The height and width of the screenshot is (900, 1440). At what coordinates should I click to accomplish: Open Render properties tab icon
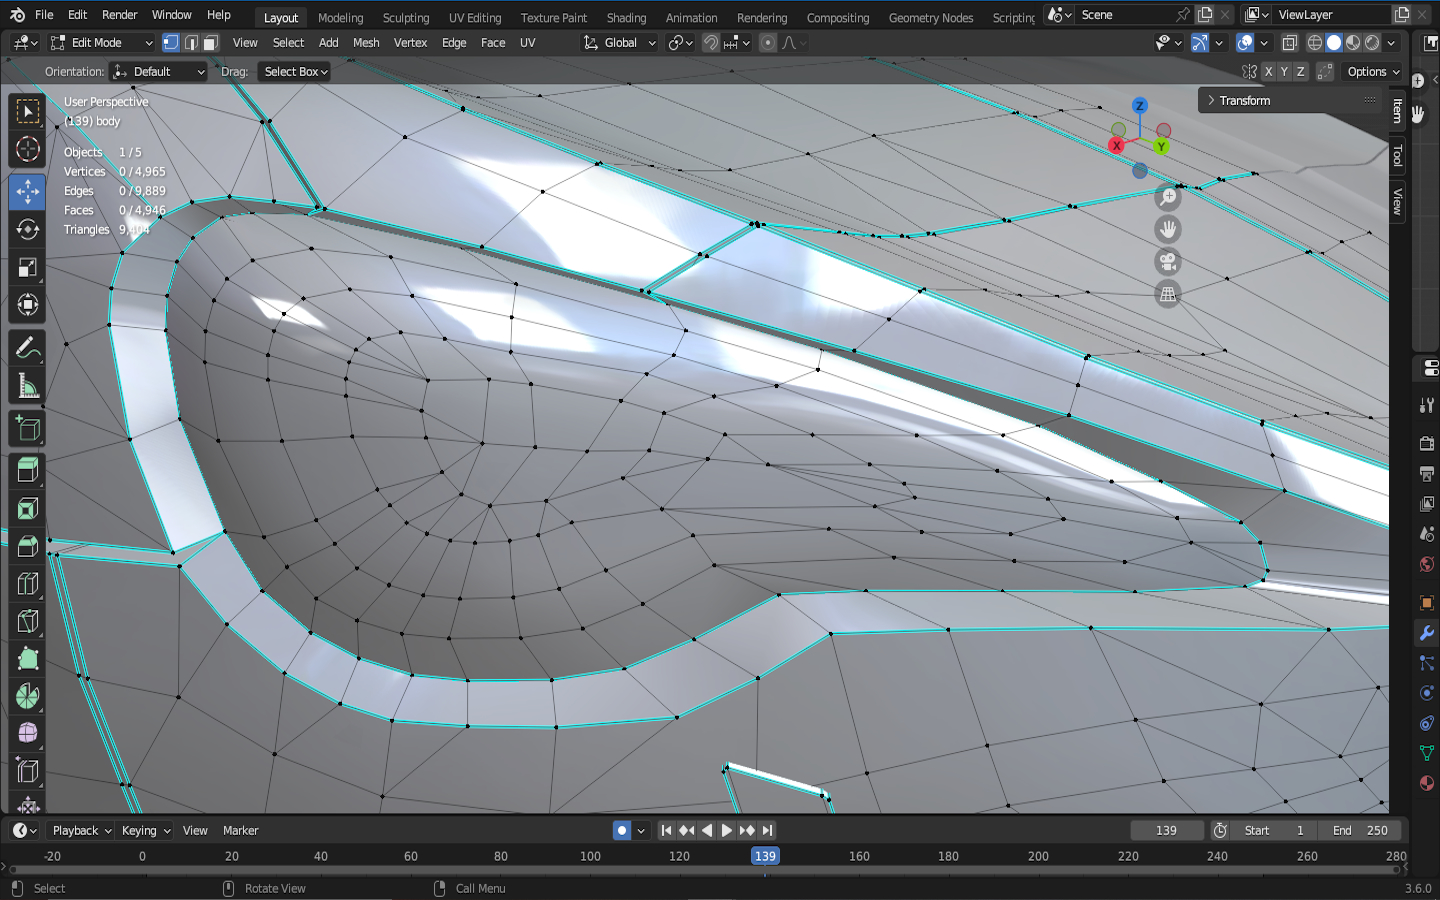pyautogui.click(x=1427, y=443)
